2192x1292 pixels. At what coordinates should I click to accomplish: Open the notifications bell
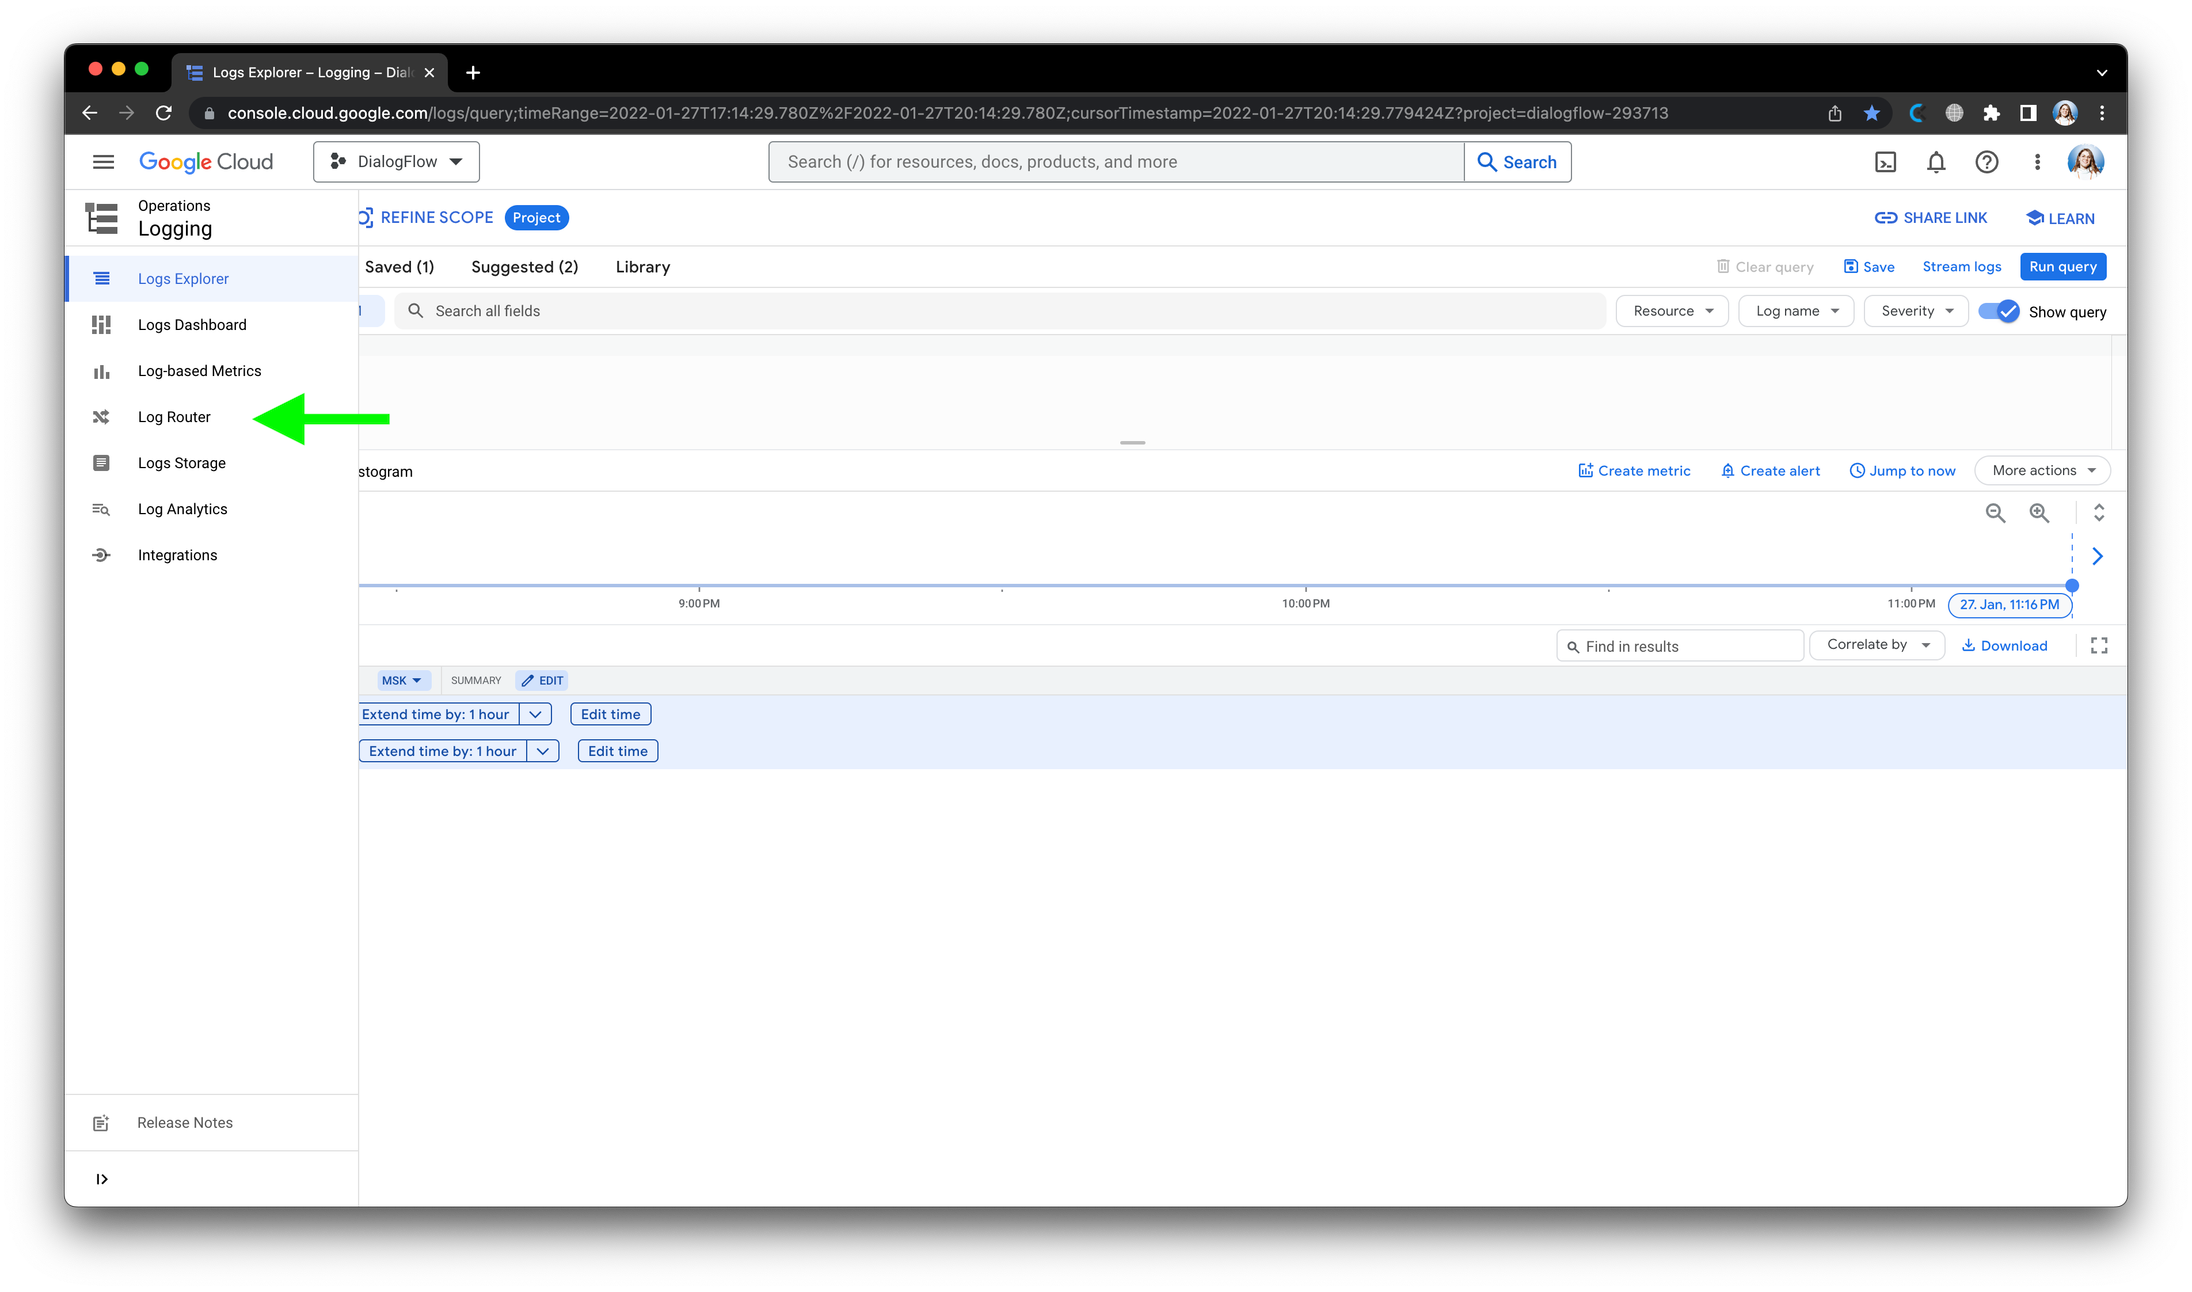click(1936, 162)
